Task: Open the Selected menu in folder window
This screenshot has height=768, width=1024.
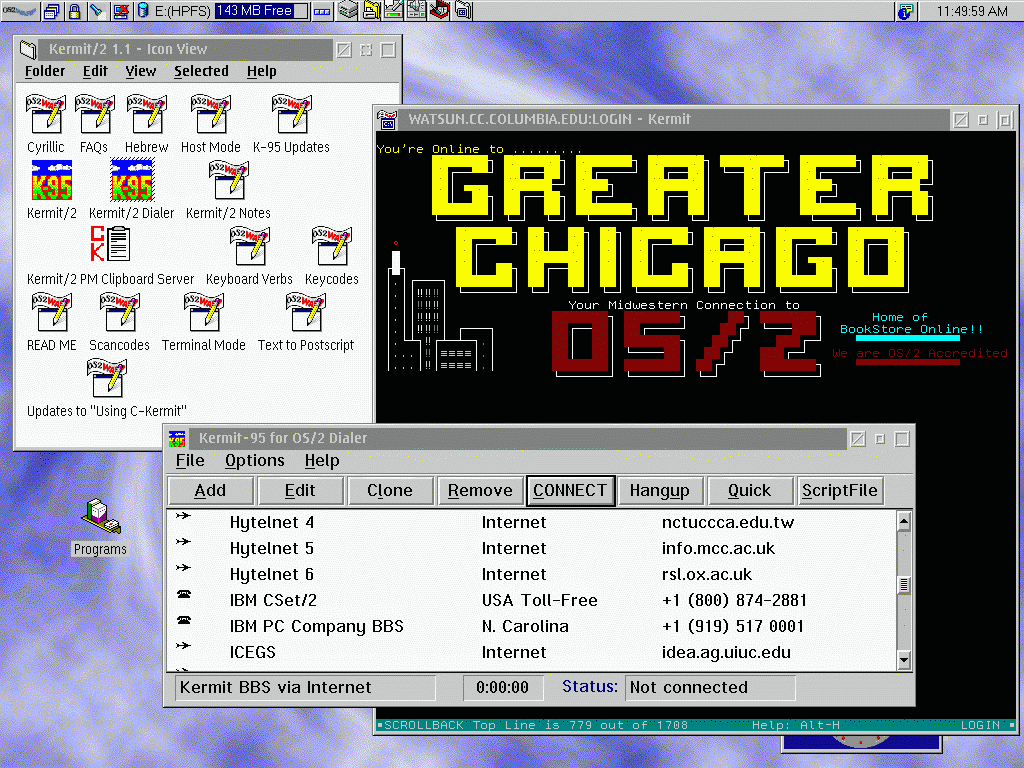Action: (x=201, y=71)
